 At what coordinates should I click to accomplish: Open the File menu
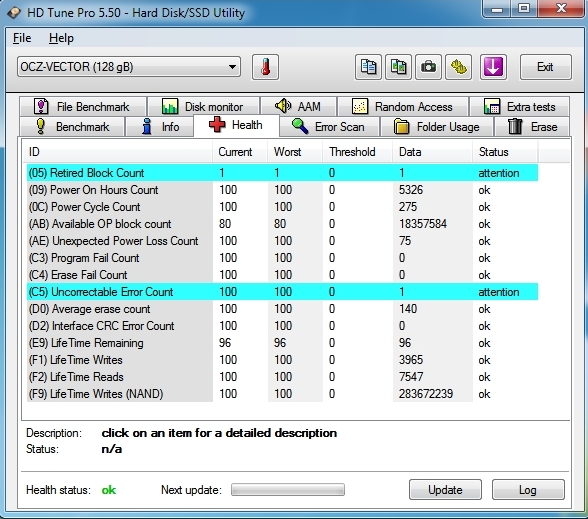coord(22,38)
